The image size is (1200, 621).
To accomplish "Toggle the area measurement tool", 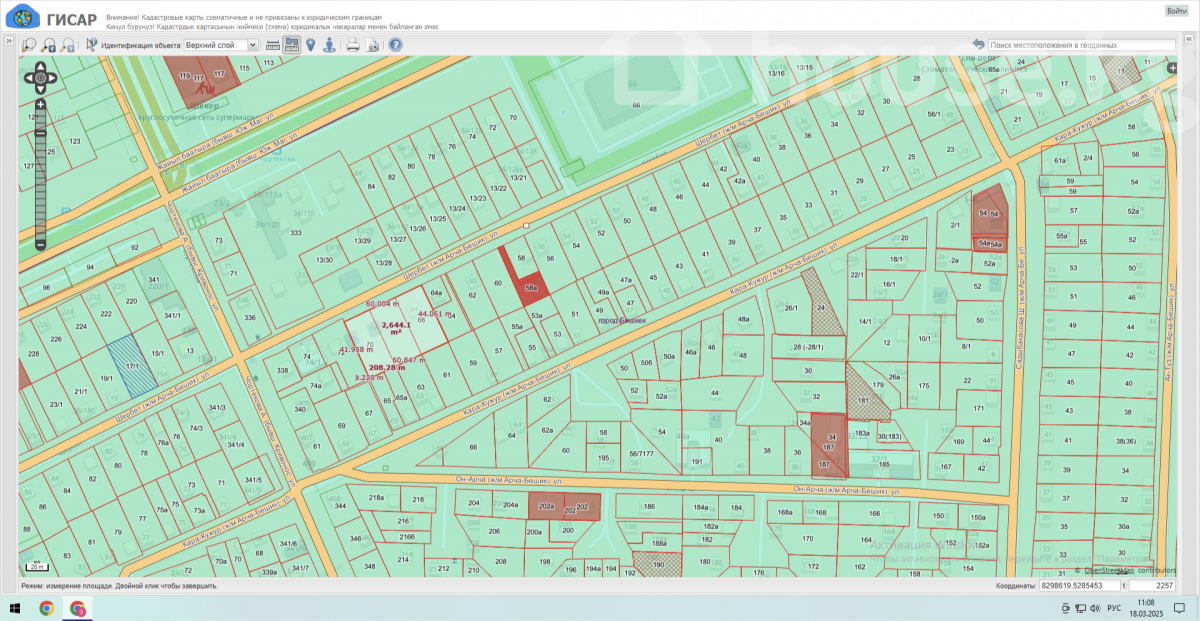I will click(x=292, y=45).
